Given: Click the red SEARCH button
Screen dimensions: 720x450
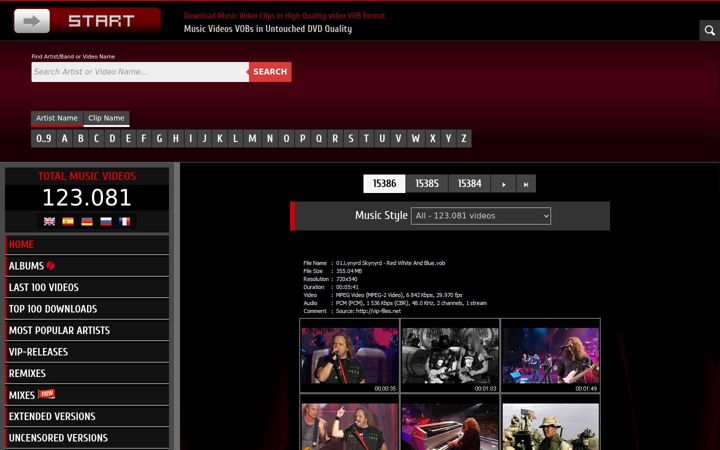Looking at the screenshot, I should click(270, 72).
